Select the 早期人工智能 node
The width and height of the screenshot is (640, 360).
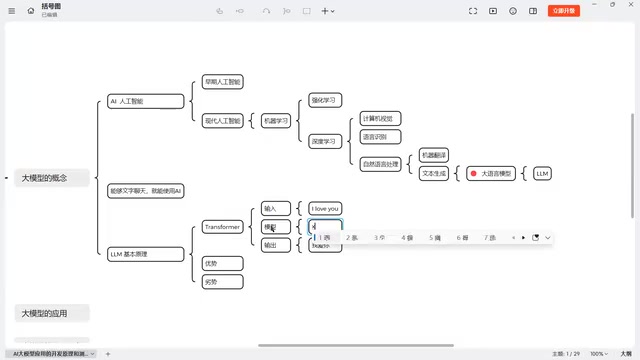(x=222, y=82)
